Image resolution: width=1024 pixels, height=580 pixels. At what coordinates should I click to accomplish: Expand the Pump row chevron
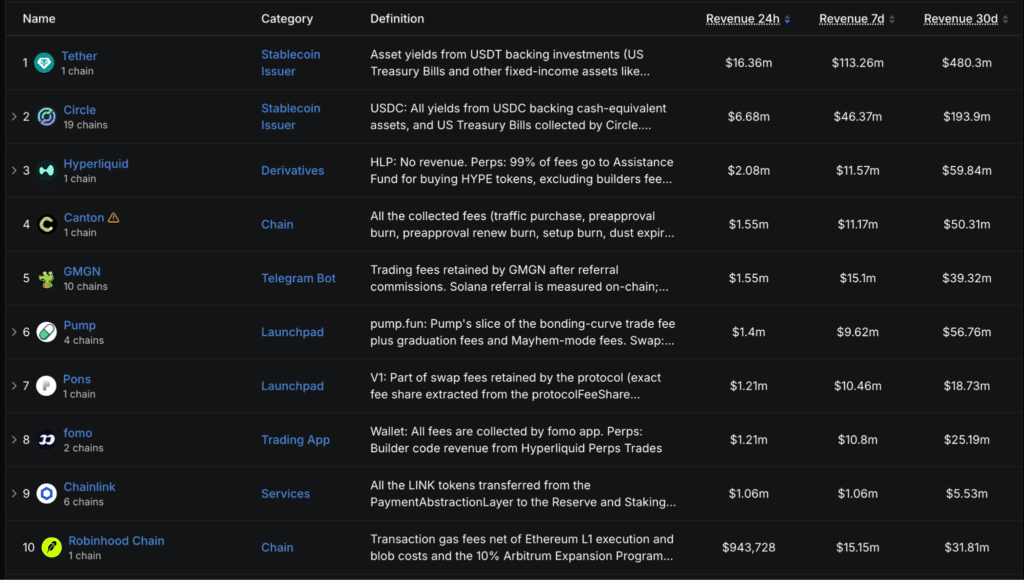pos(14,332)
